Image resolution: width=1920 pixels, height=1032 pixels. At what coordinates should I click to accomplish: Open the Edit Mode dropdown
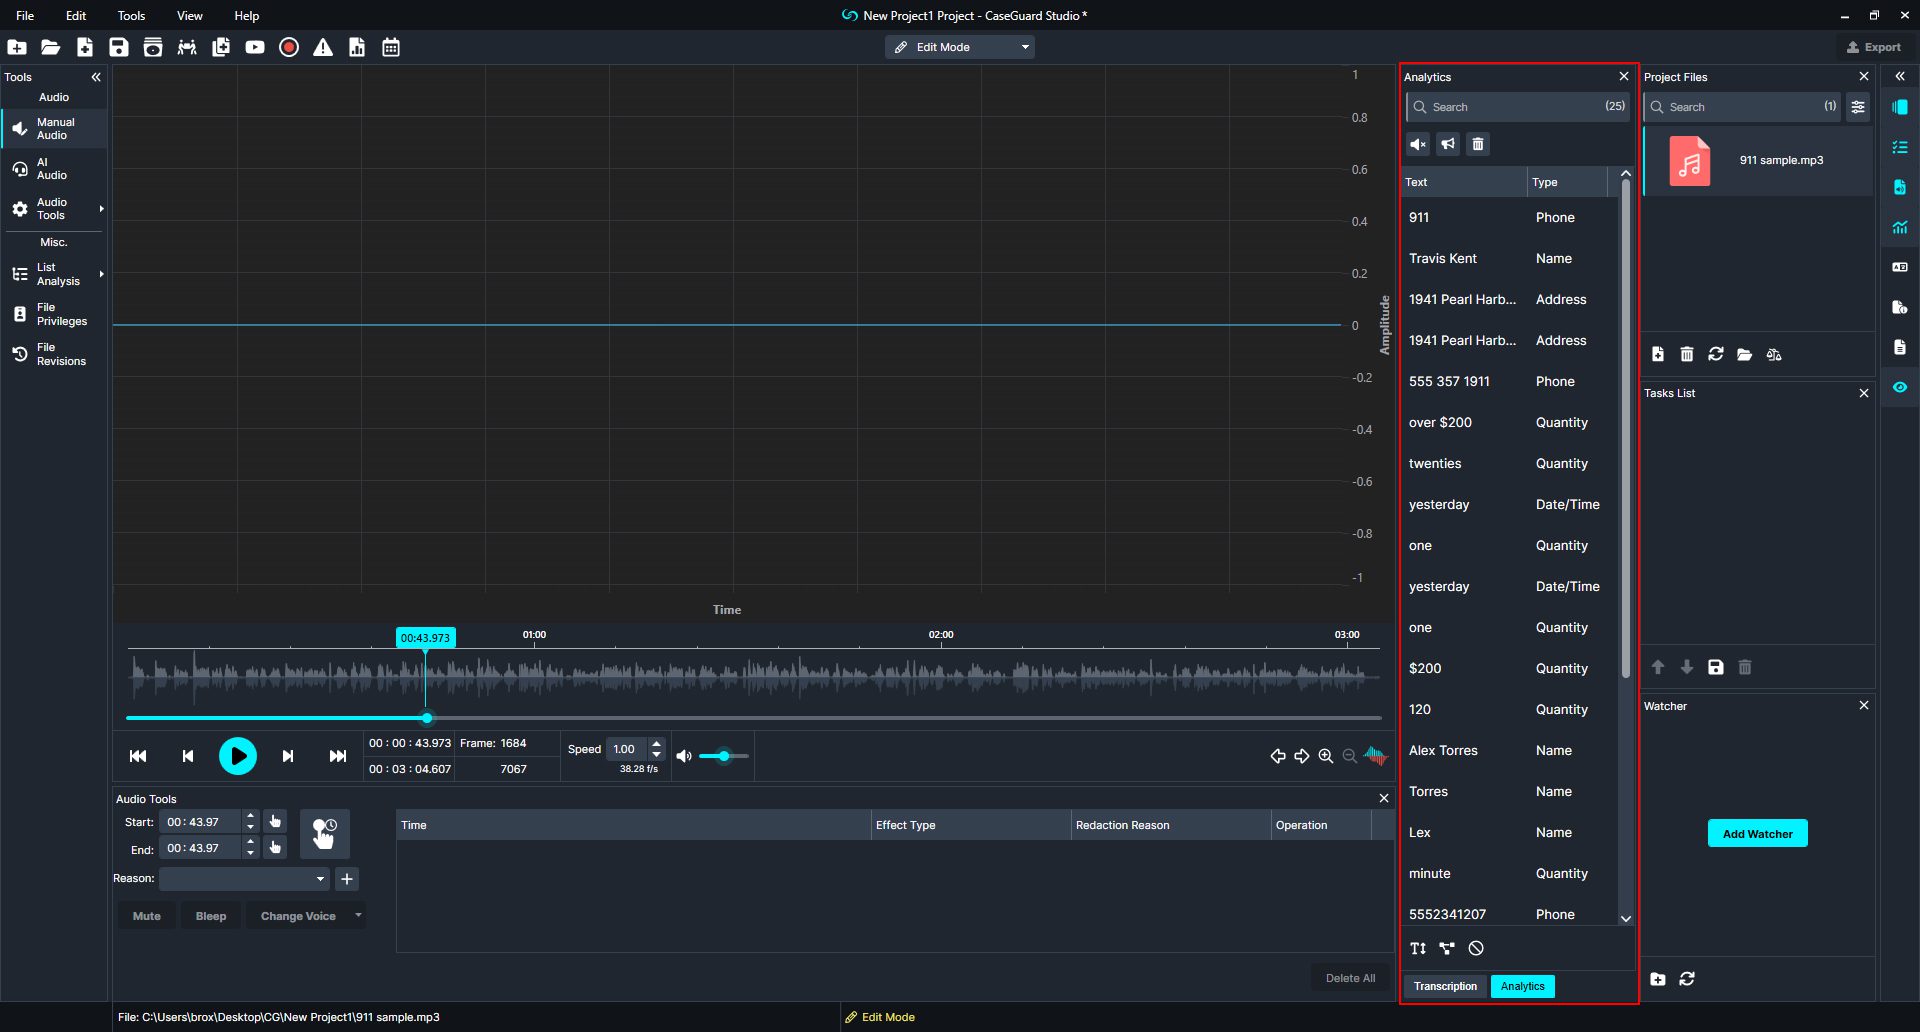[959, 47]
